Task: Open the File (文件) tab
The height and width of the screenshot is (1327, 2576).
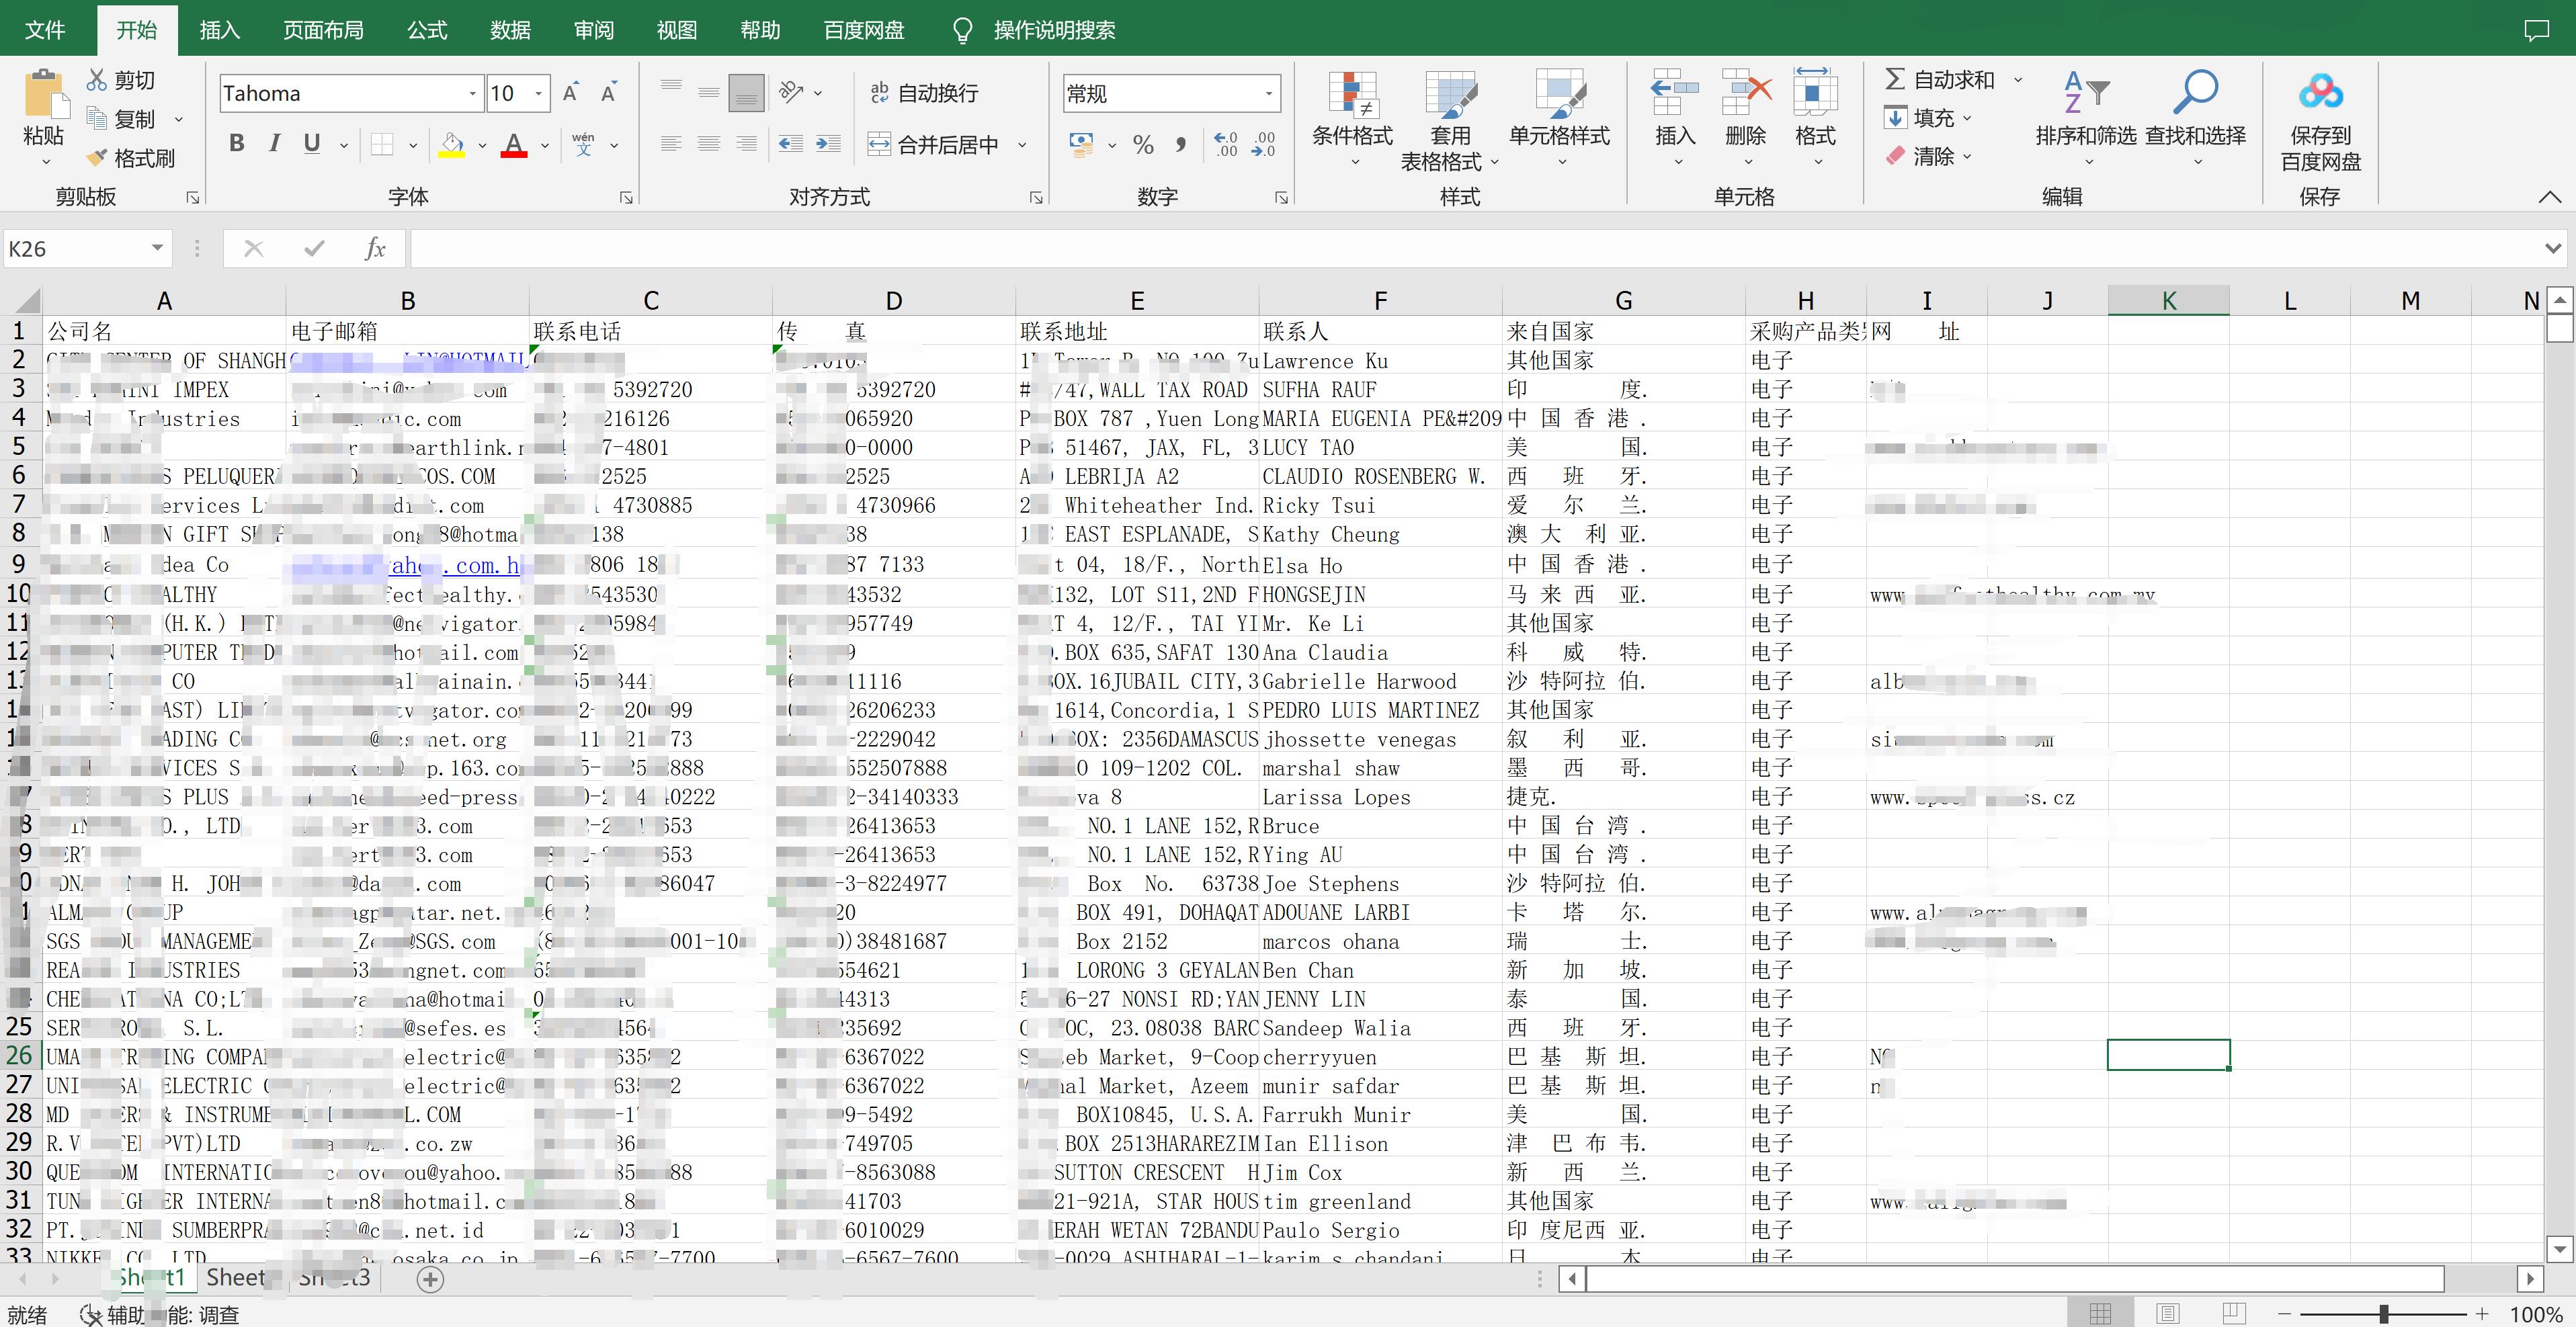Action: click(45, 30)
